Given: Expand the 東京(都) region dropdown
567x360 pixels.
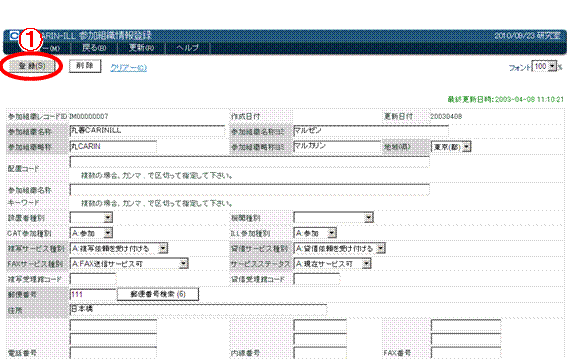Looking at the screenshot, I should tap(451, 147).
